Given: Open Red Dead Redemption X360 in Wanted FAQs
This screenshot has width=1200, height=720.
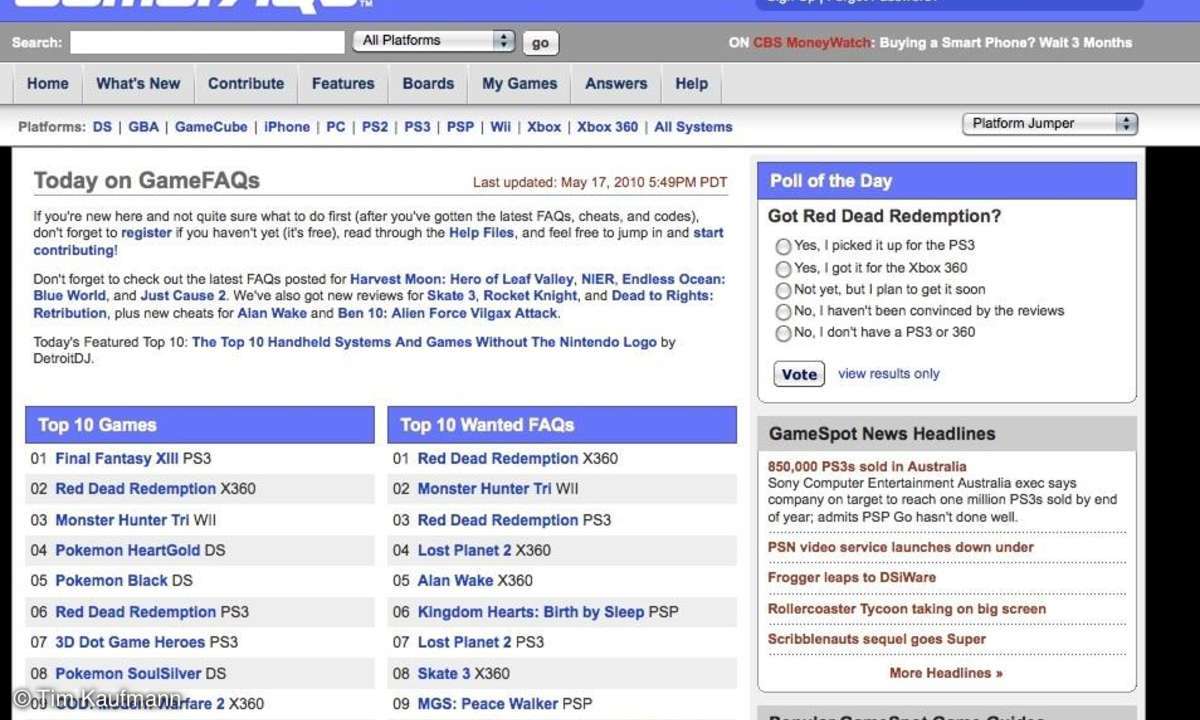Looking at the screenshot, I should [498, 459].
